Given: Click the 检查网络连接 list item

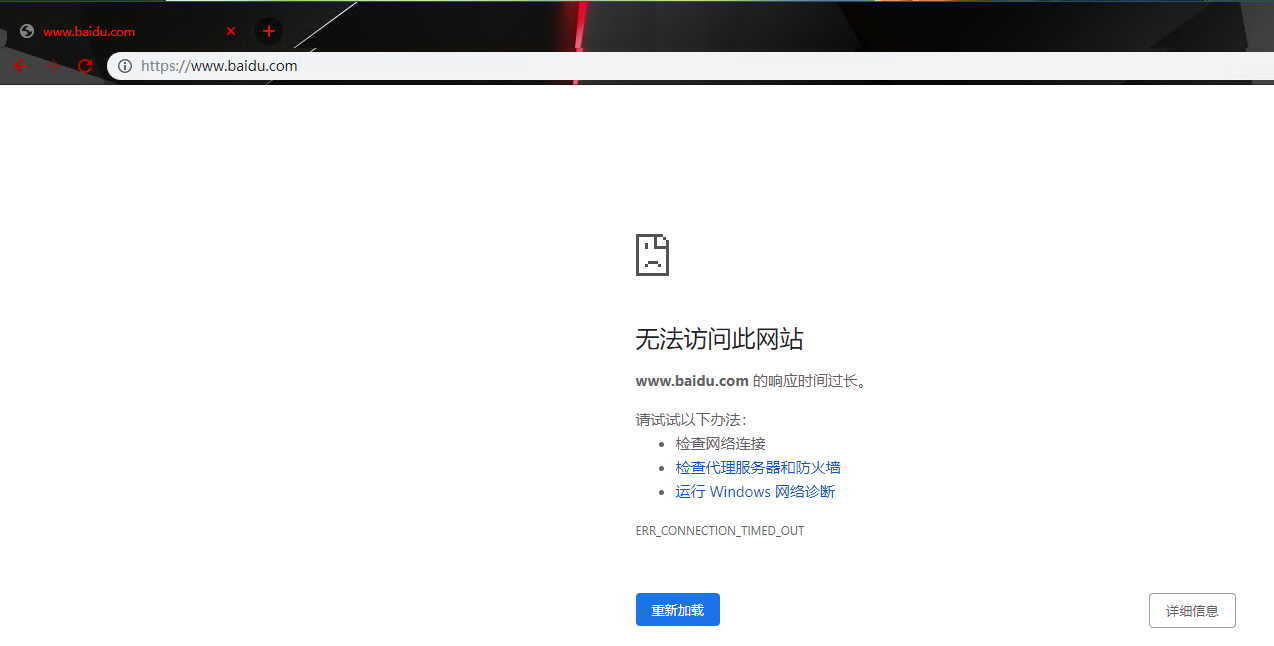Looking at the screenshot, I should (x=720, y=444).
